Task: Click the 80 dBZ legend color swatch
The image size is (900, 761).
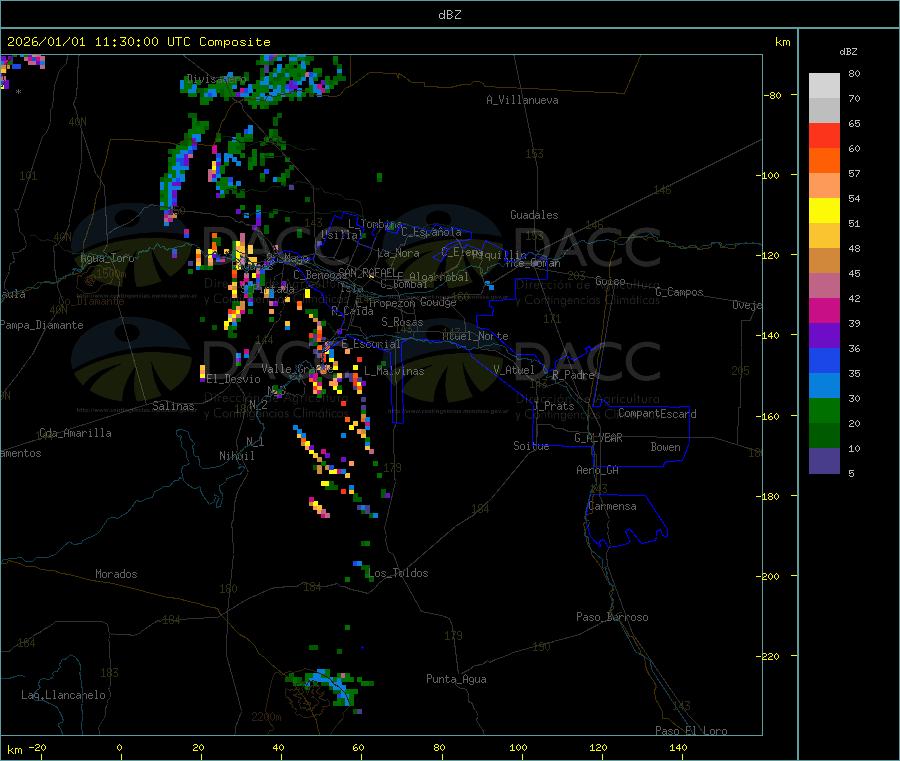Action: (824, 86)
